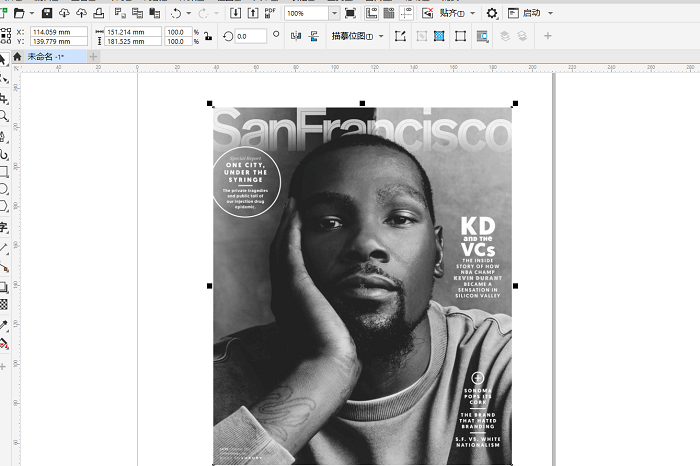This screenshot has height=466, width=700.
Task: Open the zoom level 100% dropdown
Action: pos(334,13)
